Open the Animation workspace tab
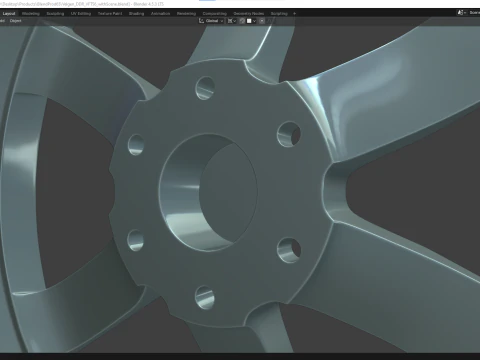 (160, 13)
